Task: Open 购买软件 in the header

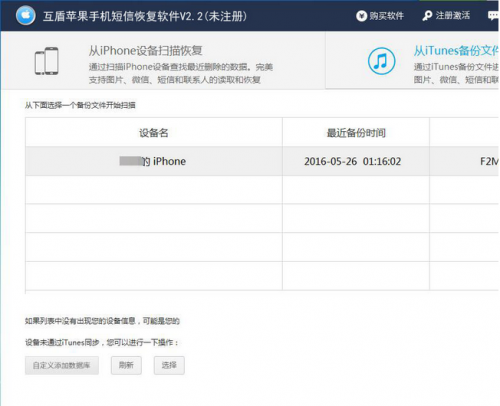Action: (380, 16)
